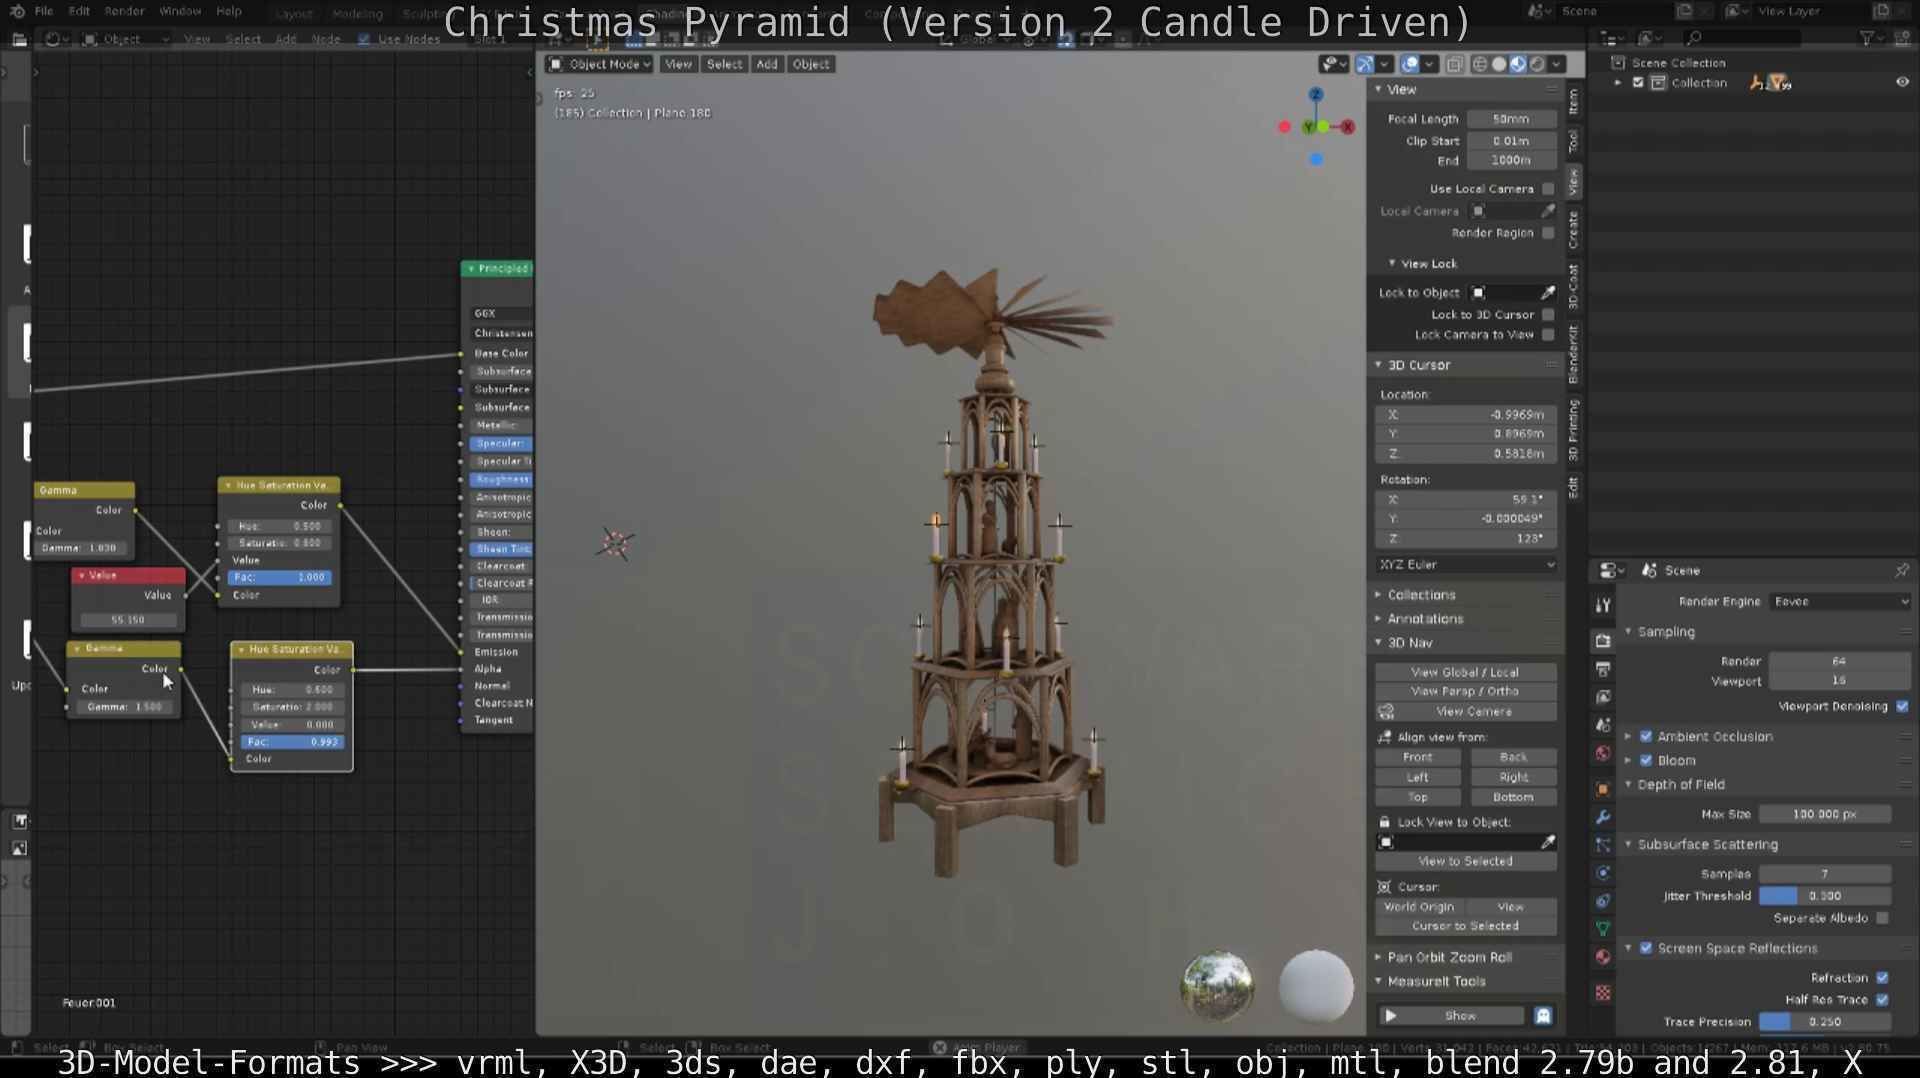
Task: Open the viewport Select menu
Action: [724, 64]
